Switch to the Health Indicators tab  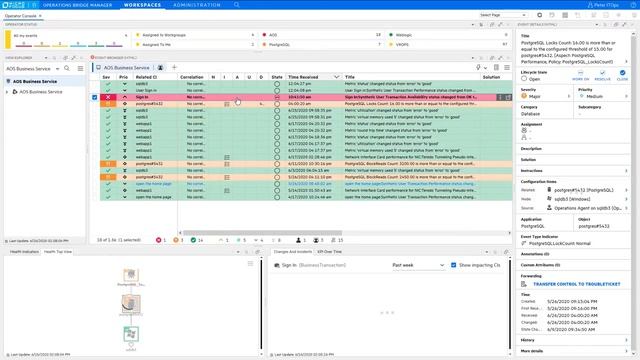(x=24, y=252)
